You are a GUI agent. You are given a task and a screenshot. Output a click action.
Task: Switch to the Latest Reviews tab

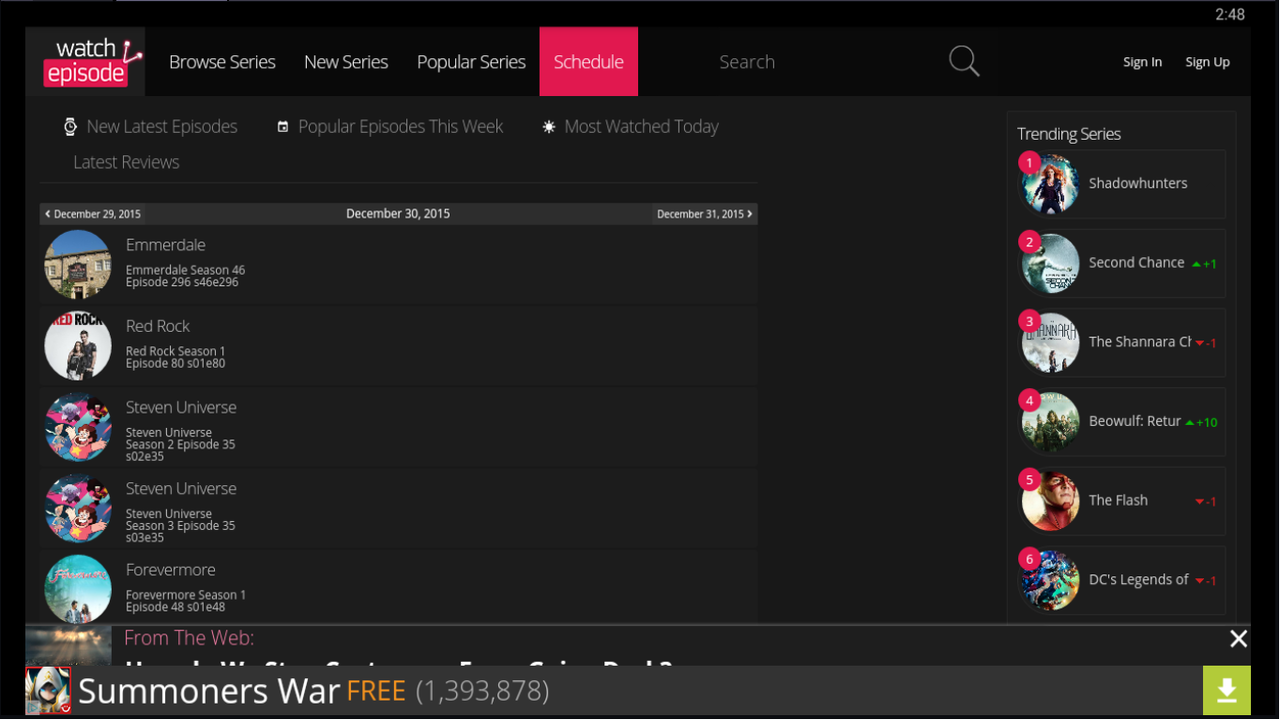pos(126,161)
